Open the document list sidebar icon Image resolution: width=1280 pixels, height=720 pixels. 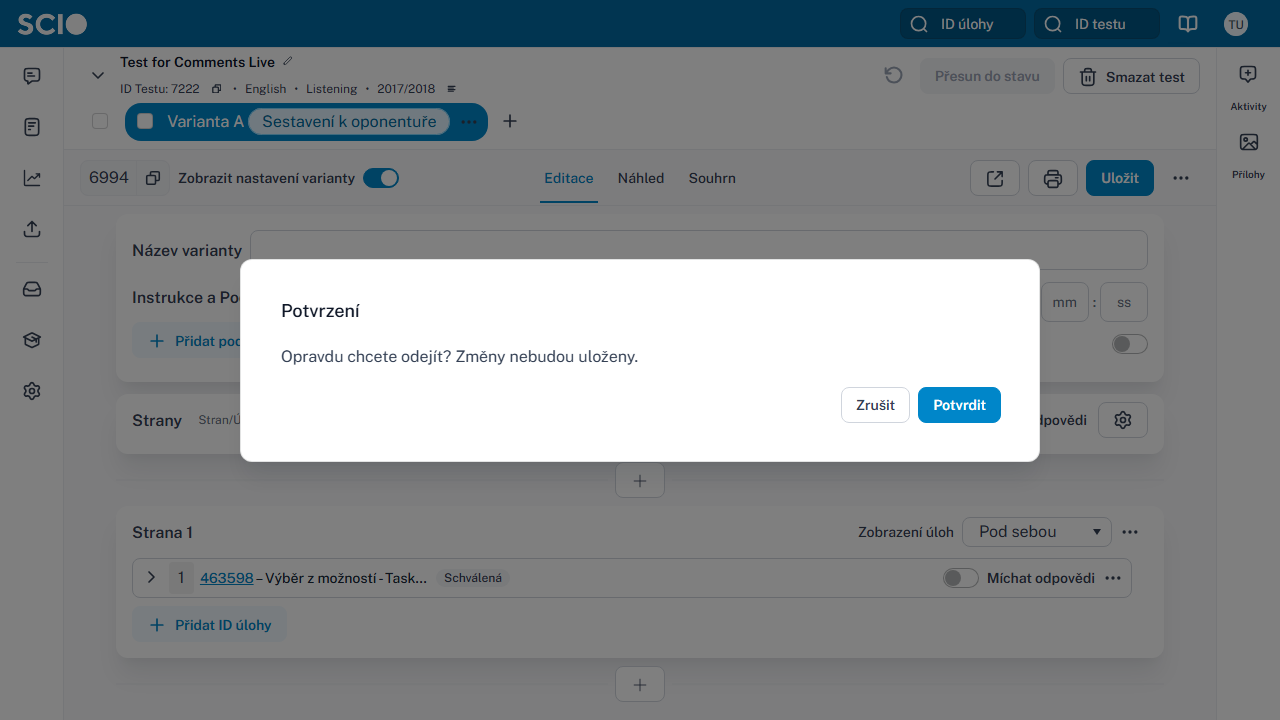(x=32, y=127)
